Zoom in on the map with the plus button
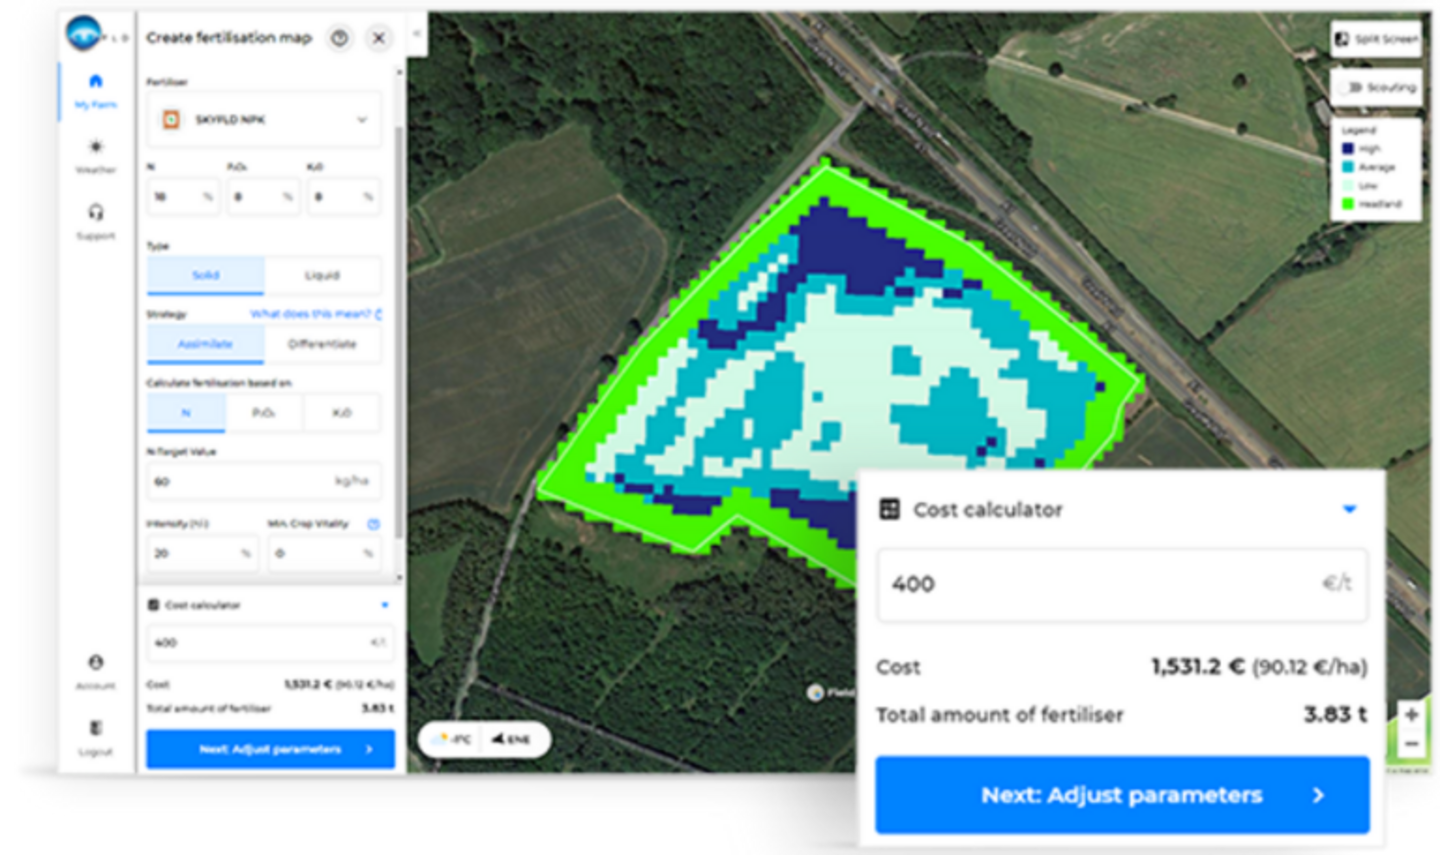This screenshot has width=1440, height=855. click(1411, 714)
